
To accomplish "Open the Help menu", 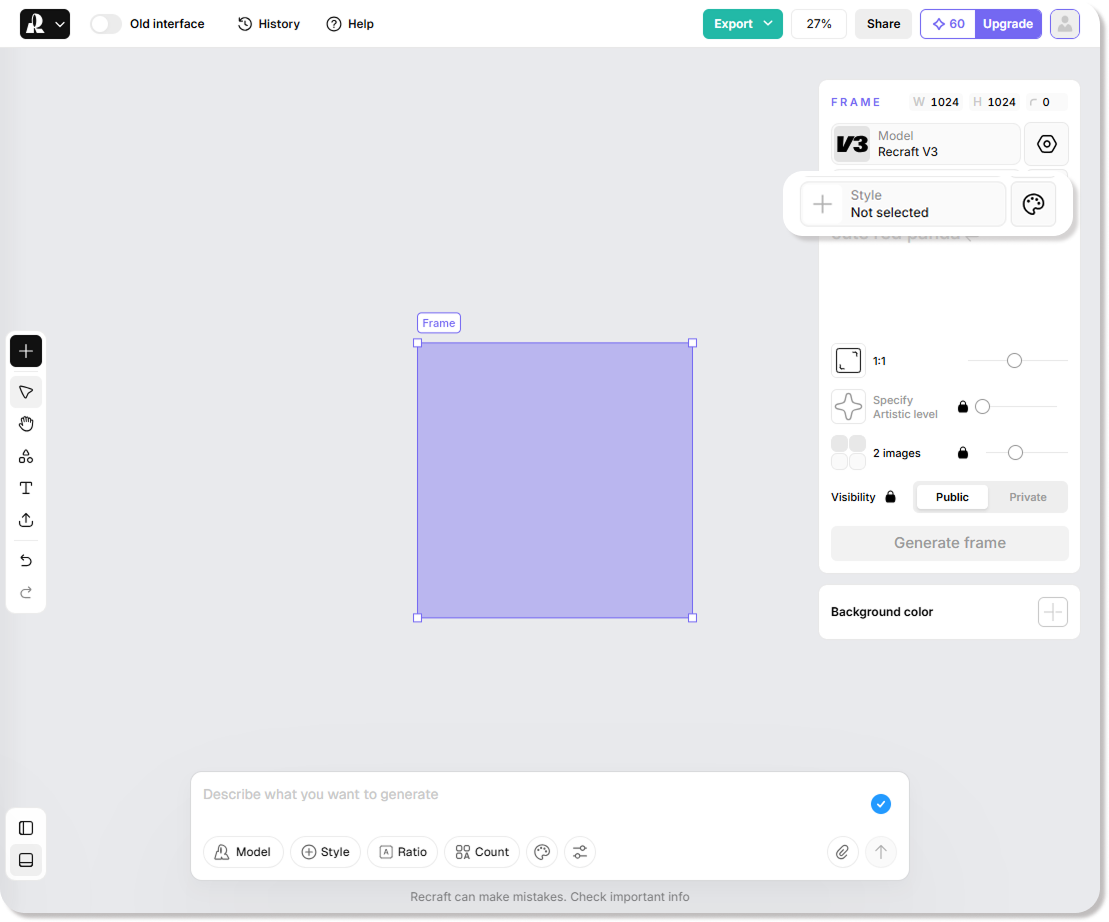I will [350, 24].
